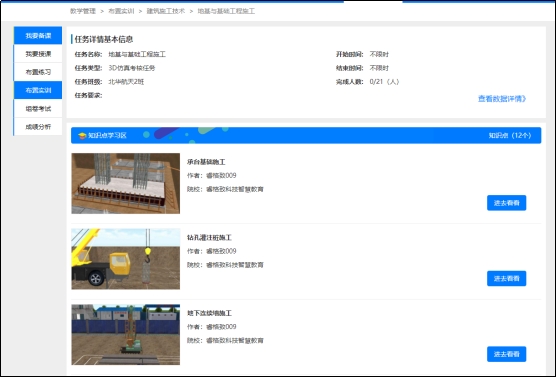Open 成绩分析 in the sidebar
Image resolution: width=556 pixels, height=377 pixels.
[38, 127]
